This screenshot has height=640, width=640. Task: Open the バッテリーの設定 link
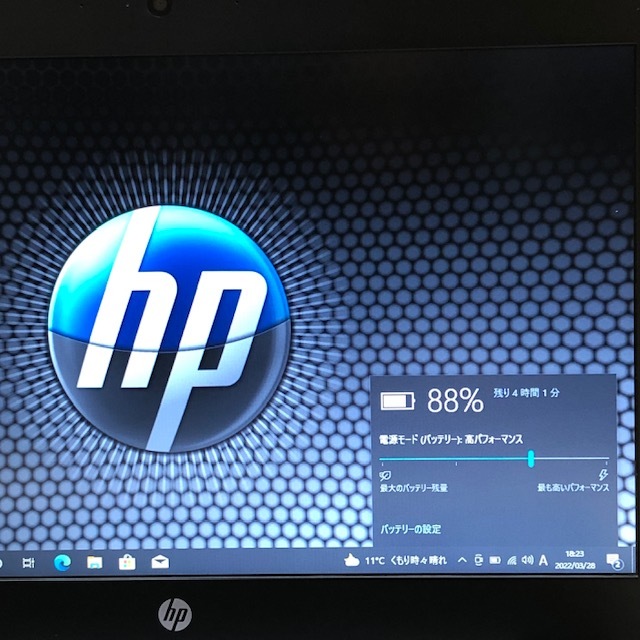pos(411,529)
